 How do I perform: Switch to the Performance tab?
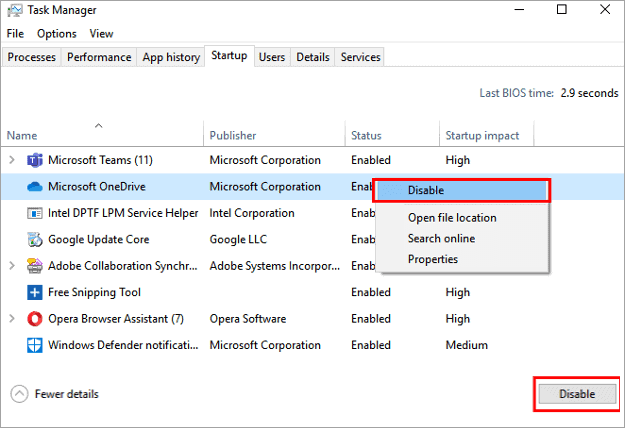(99, 57)
